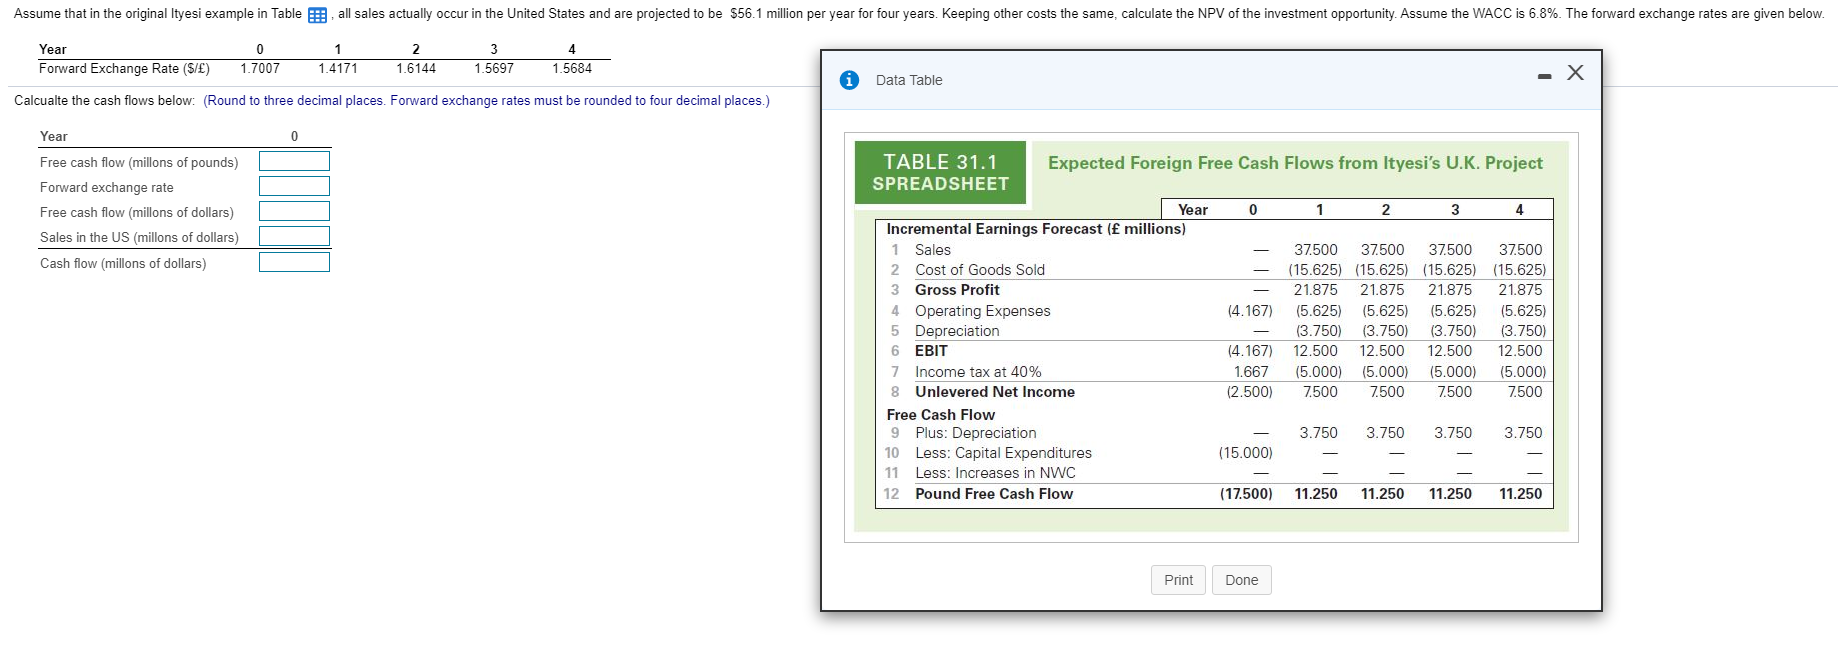The image size is (1838, 647).
Task: Click the TABLE 31.1 SPREADSHEET heading
Action: click(940, 172)
